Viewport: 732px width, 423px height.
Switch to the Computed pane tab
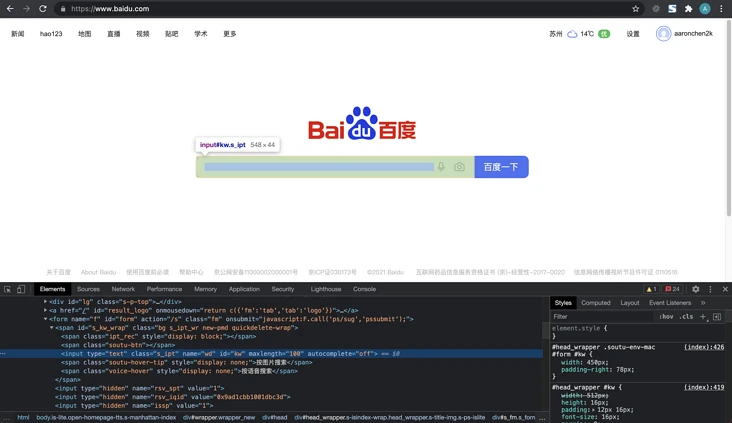click(596, 303)
